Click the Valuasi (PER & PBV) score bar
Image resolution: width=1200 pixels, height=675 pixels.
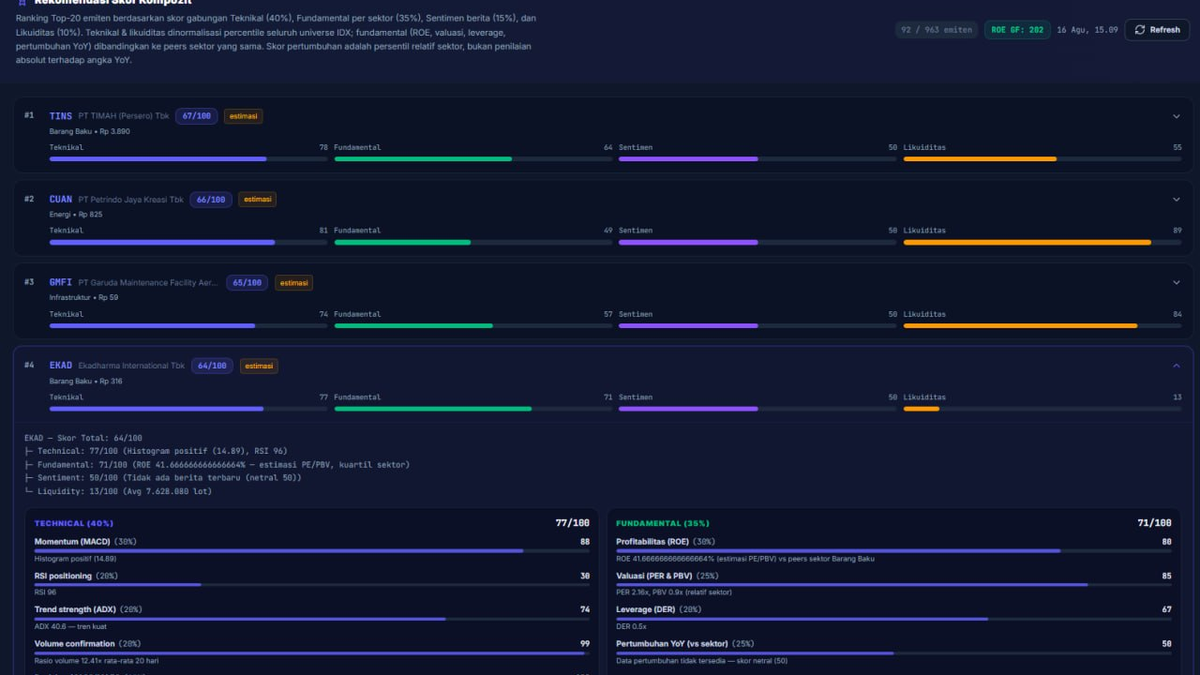pyautogui.click(x=894, y=585)
